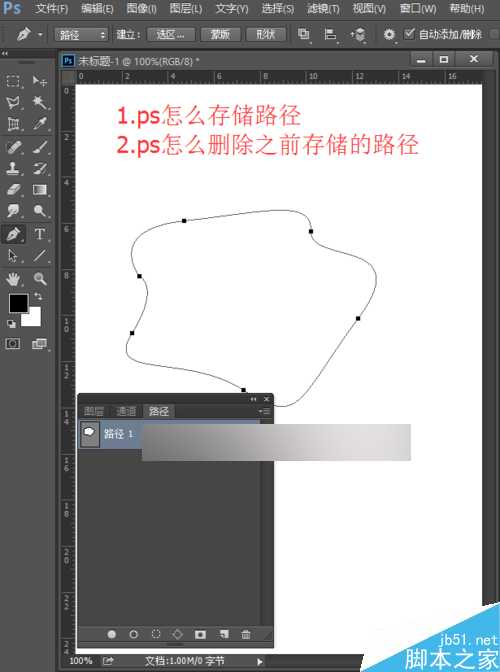Select the Horizontal Type tool

pyautogui.click(x=39, y=234)
